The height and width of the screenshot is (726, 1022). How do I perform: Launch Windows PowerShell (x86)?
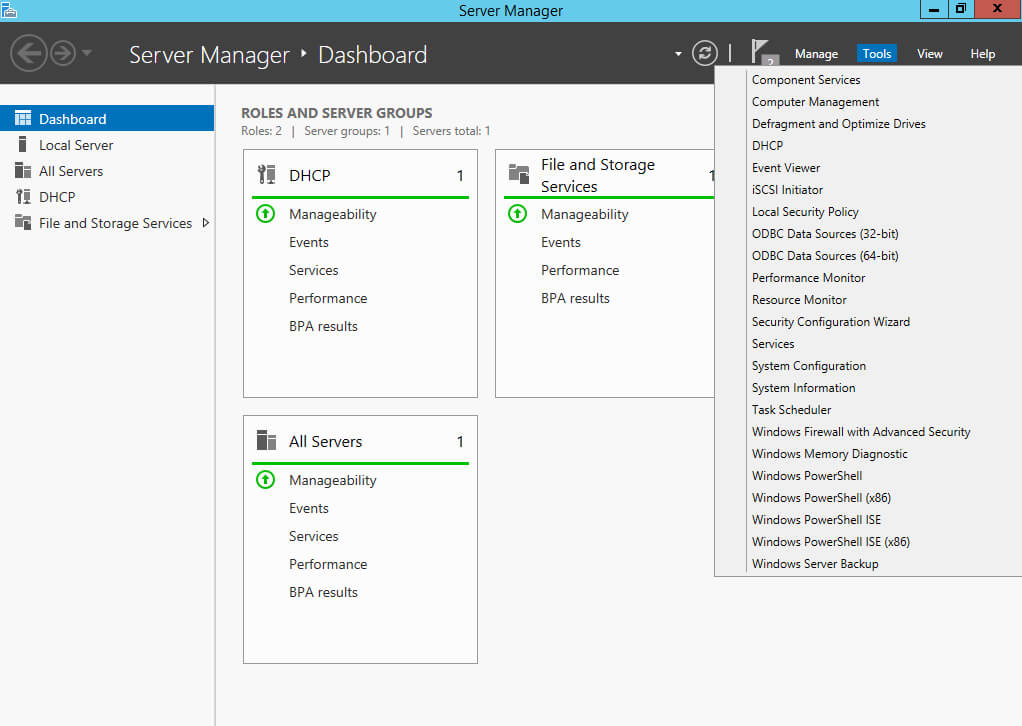[821, 498]
